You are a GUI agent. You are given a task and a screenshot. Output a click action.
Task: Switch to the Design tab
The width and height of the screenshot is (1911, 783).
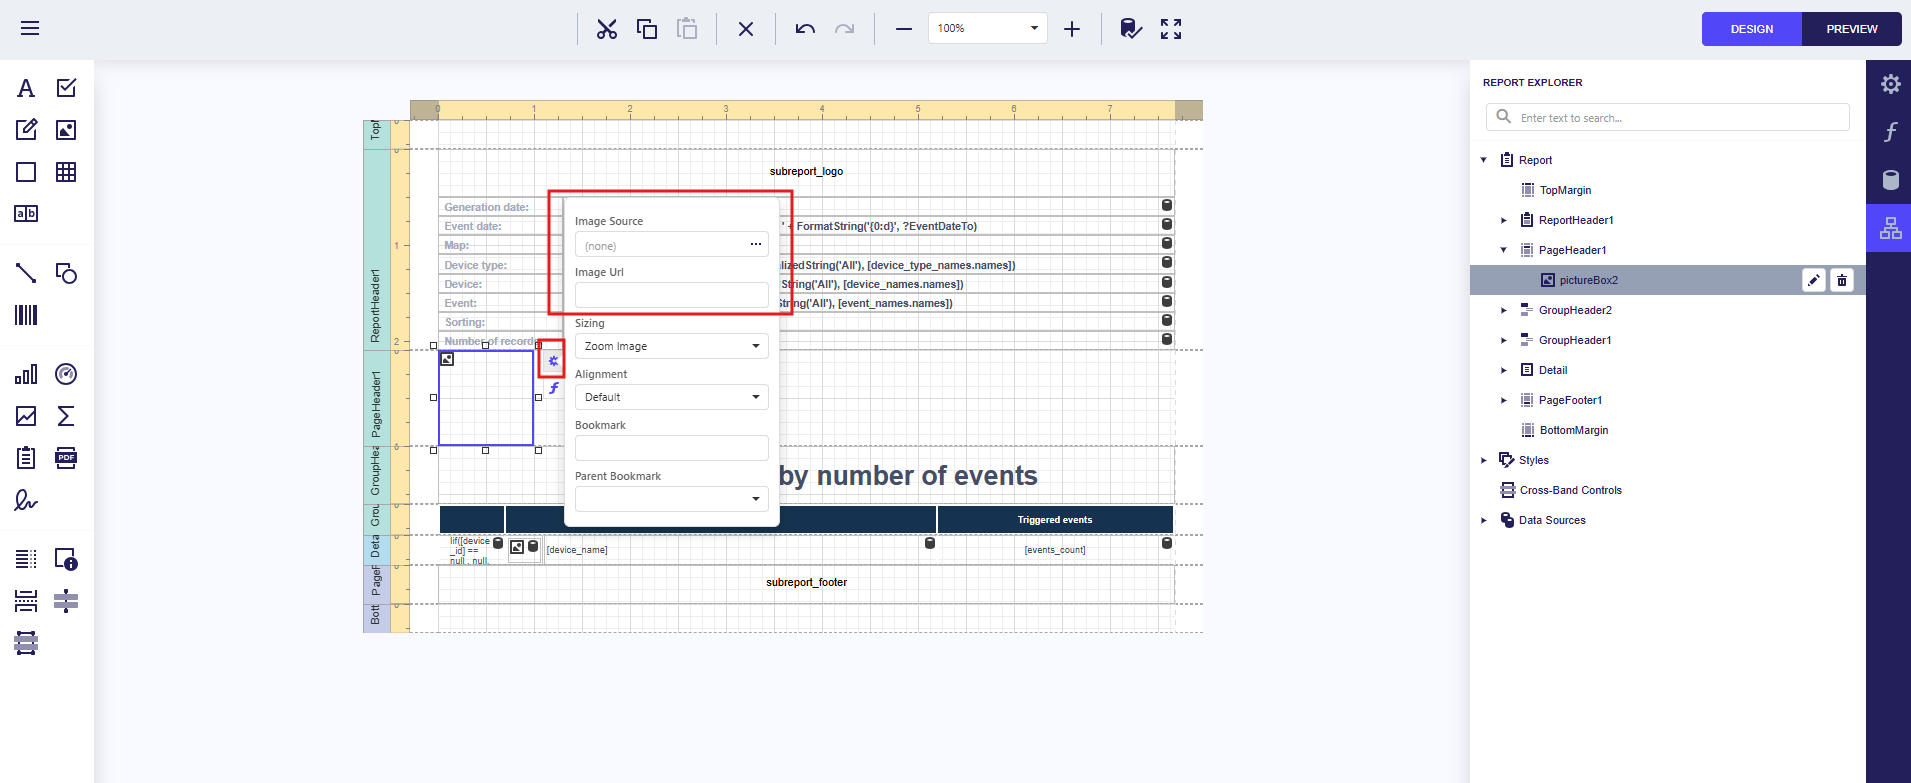click(1752, 29)
